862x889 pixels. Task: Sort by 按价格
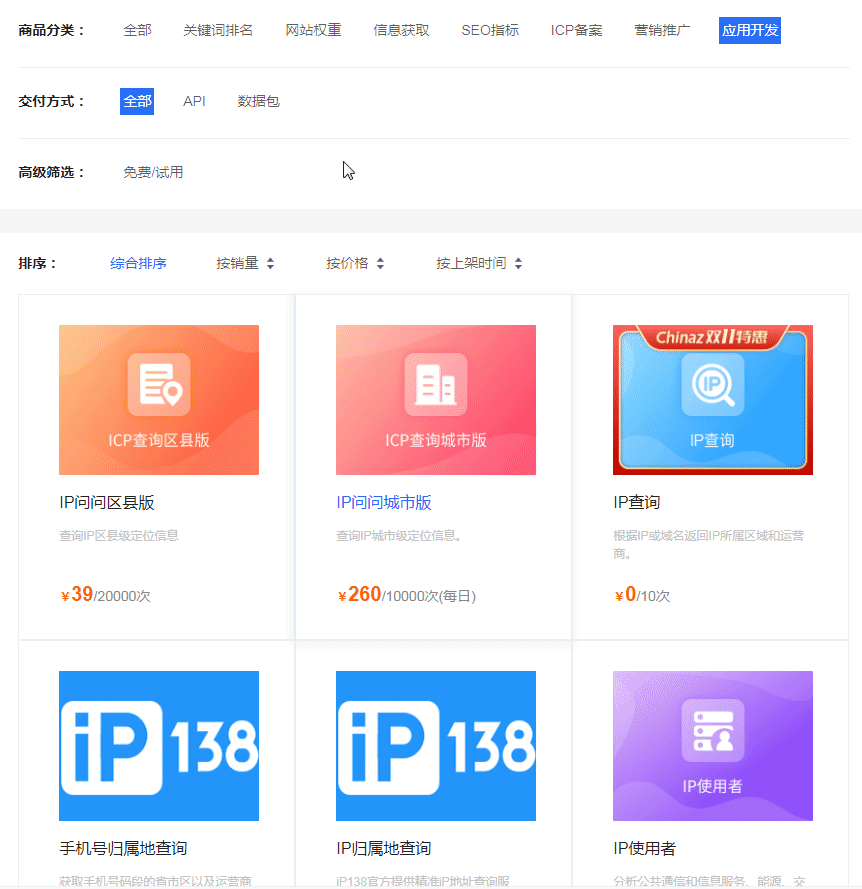tap(355, 263)
